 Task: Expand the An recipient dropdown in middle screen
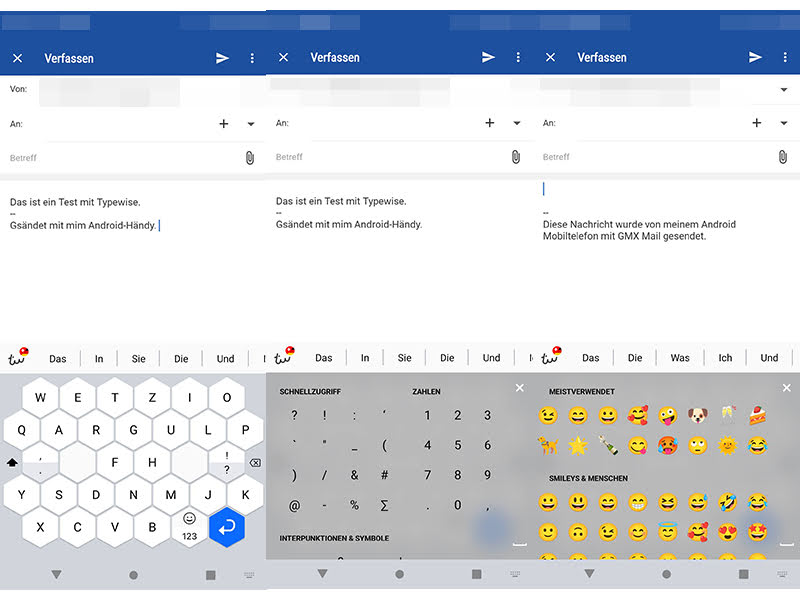point(517,123)
